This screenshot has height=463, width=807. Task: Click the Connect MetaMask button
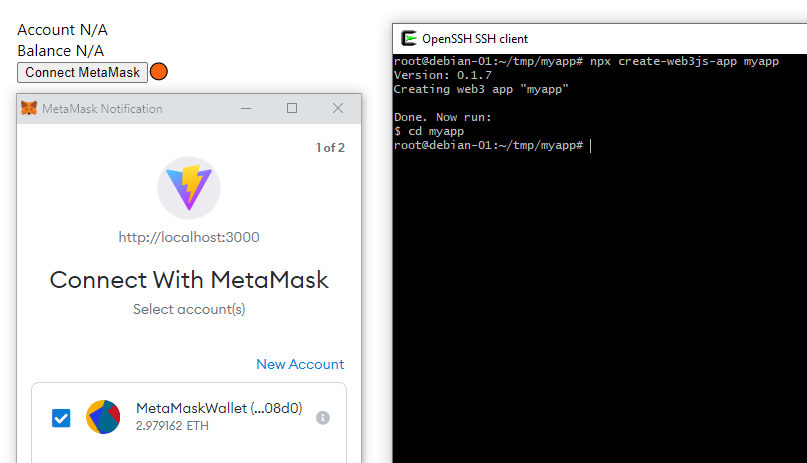[82, 73]
